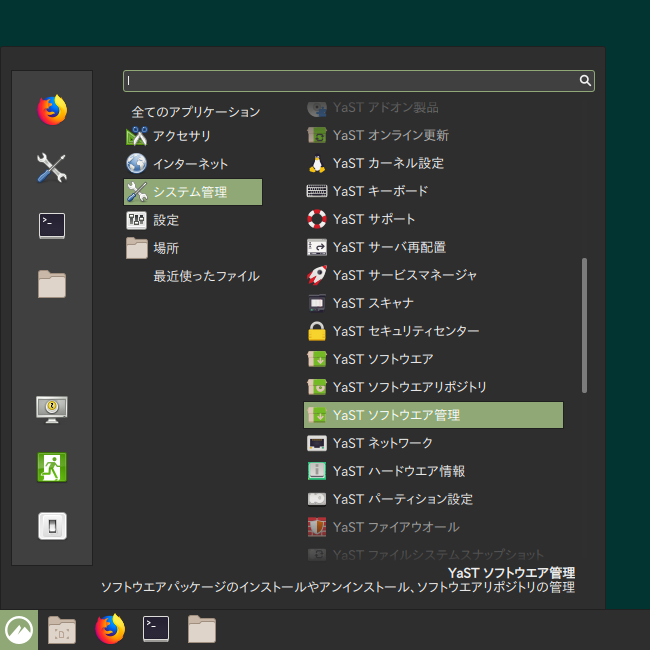Launch YaST ソフトウエア管理
Screen dimensions: 650x650
434,415
